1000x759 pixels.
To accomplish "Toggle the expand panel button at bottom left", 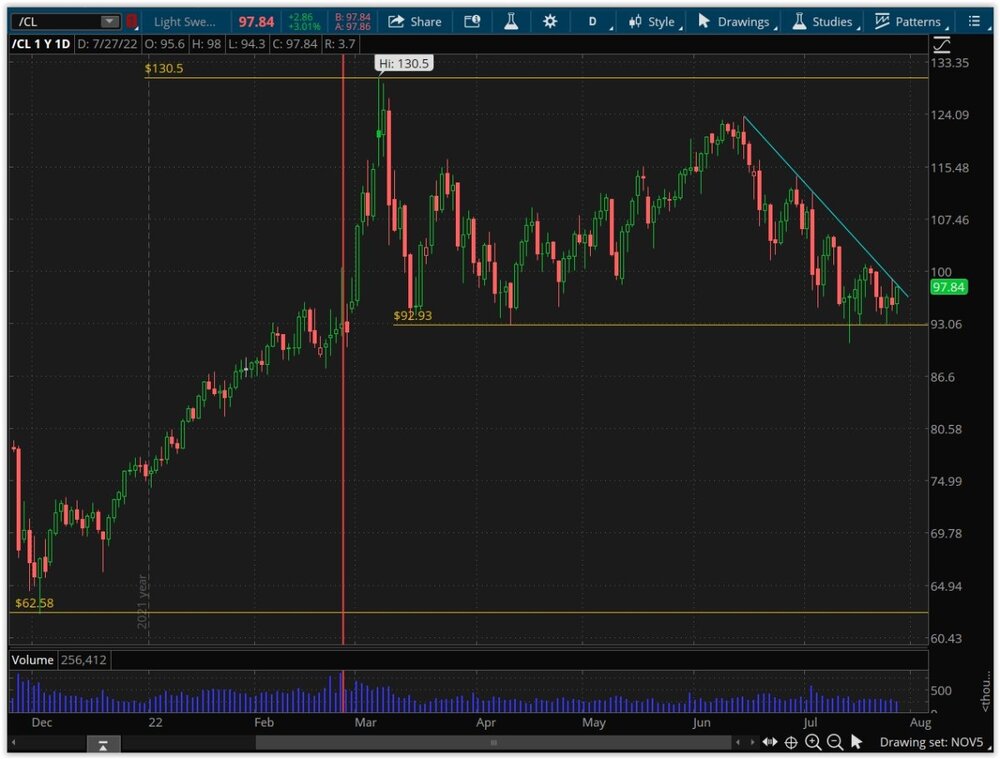I will 103,744.
